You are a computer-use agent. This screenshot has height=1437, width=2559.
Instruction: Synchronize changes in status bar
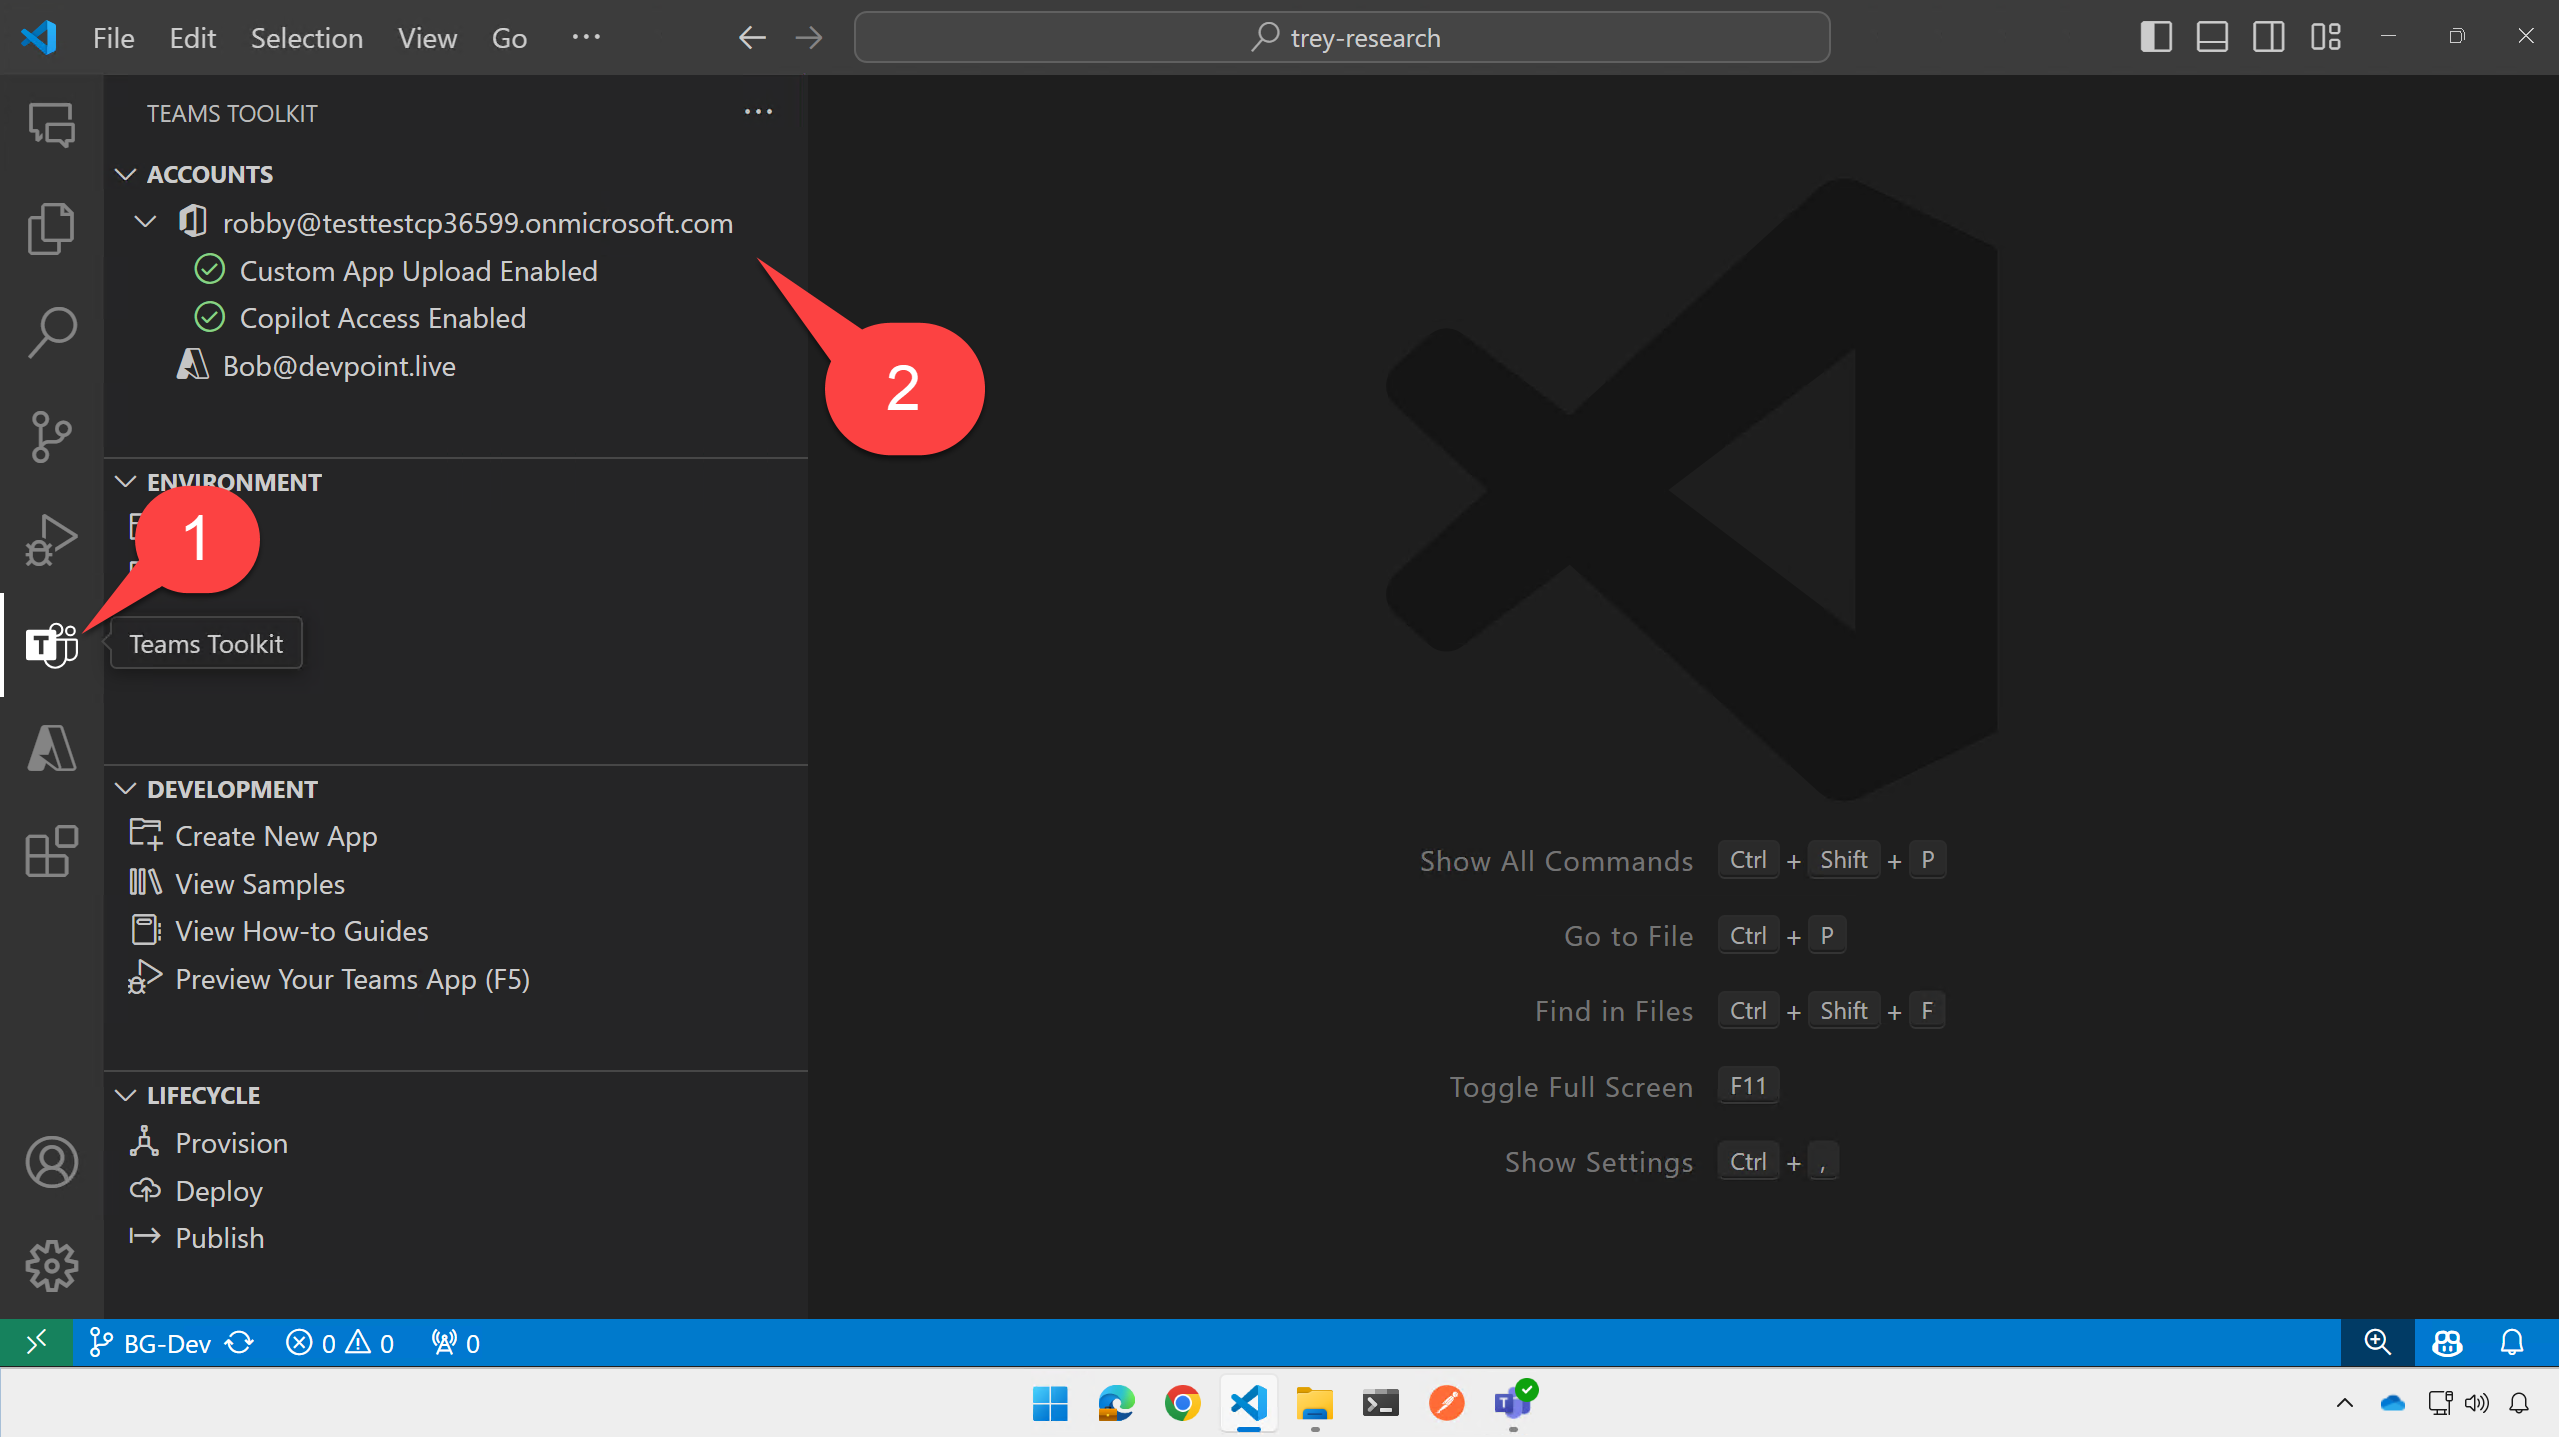240,1342
